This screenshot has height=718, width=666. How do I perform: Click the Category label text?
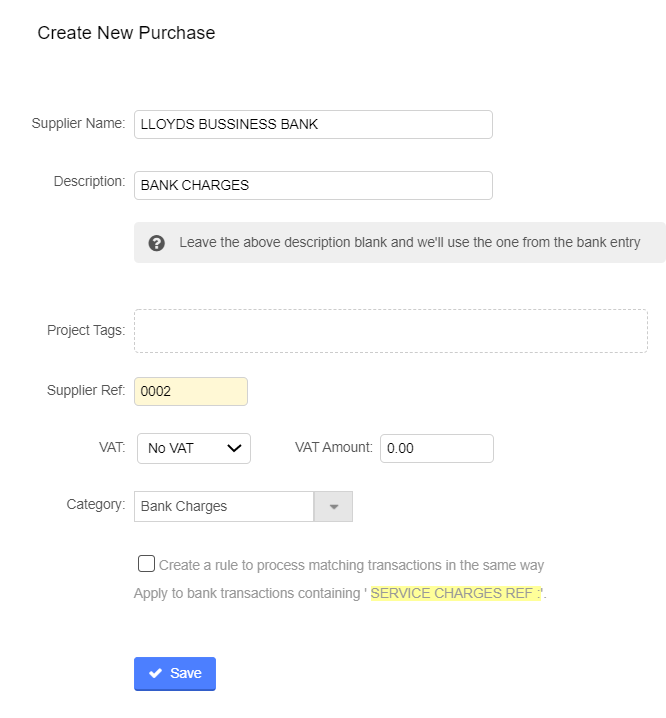click(x=96, y=504)
